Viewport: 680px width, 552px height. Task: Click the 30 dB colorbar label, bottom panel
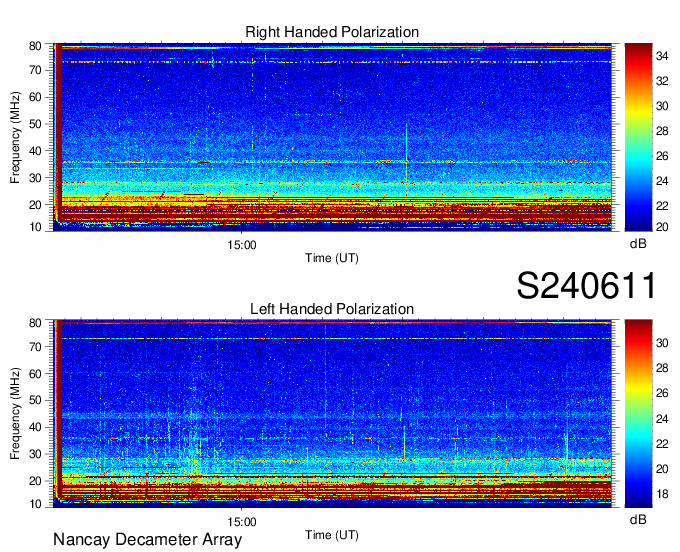(x=662, y=343)
